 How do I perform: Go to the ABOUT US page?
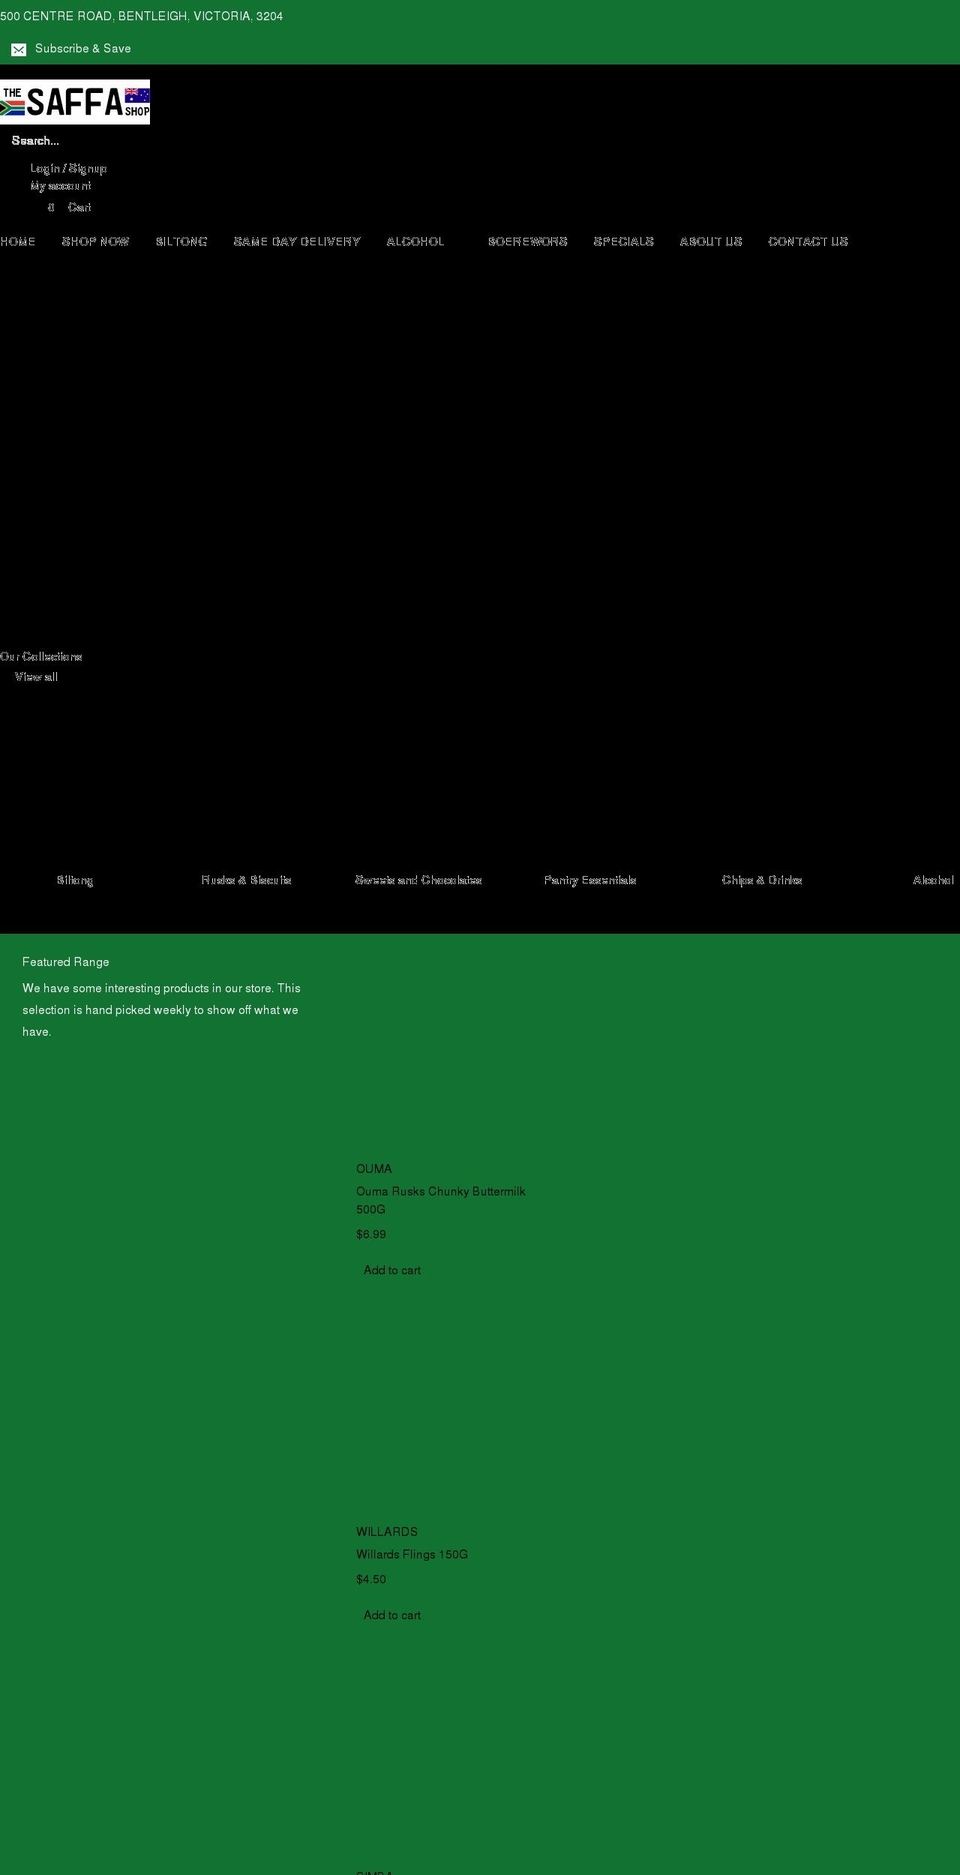[711, 242]
